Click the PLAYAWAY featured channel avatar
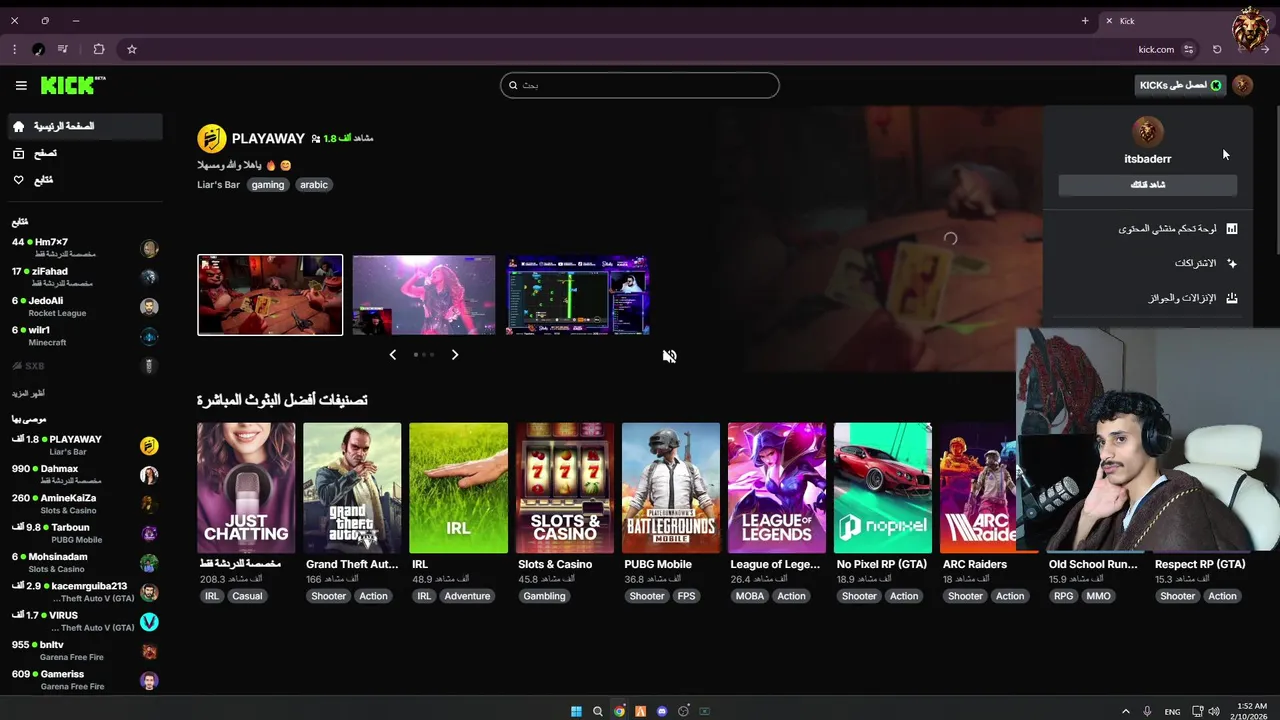 [212, 138]
